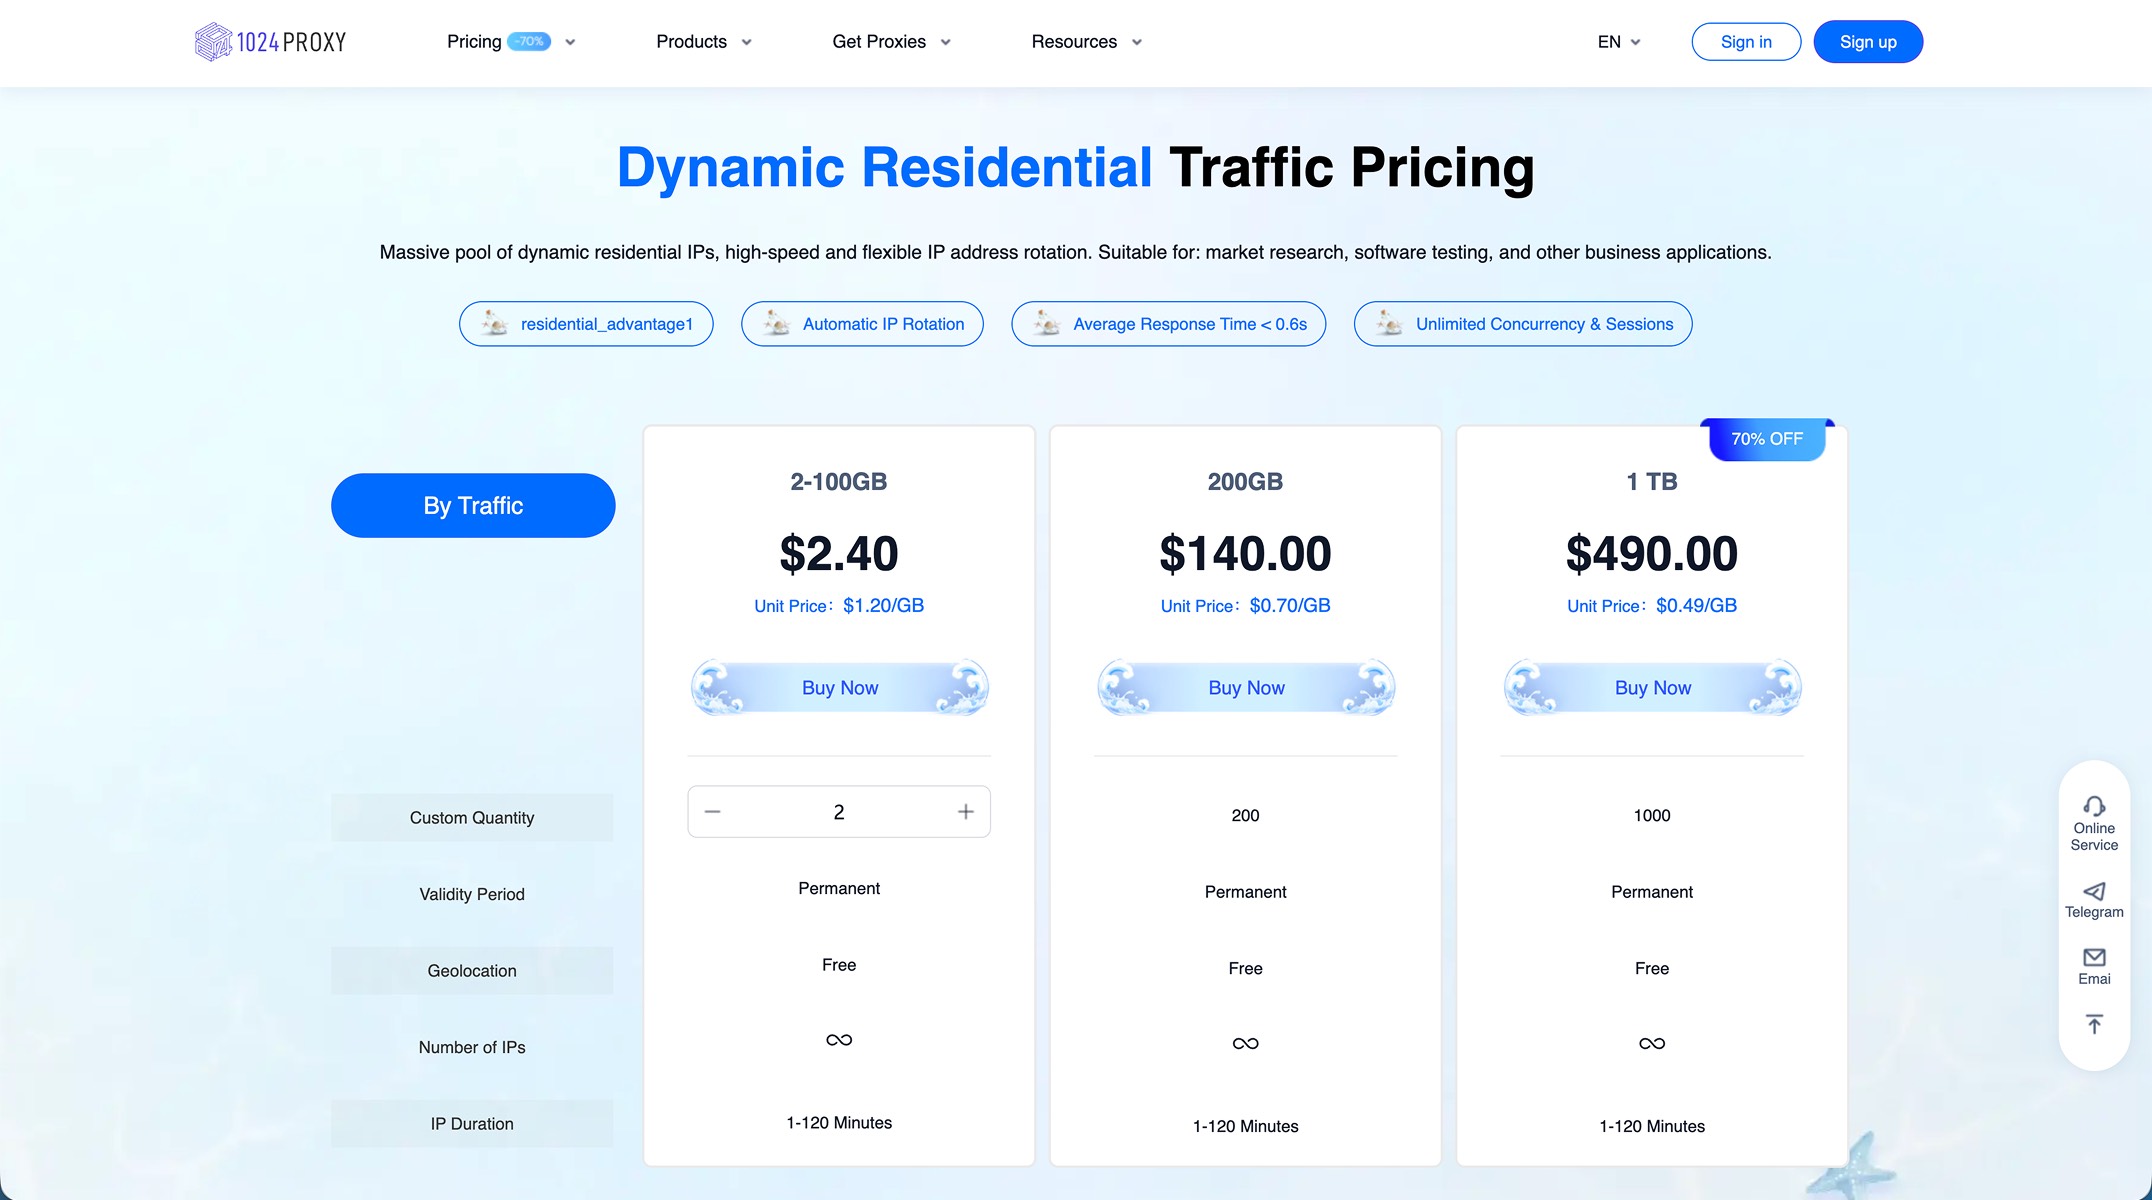The image size is (2152, 1200).
Task: Open the Get Proxies menu
Action: pyautogui.click(x=891, y=42)
